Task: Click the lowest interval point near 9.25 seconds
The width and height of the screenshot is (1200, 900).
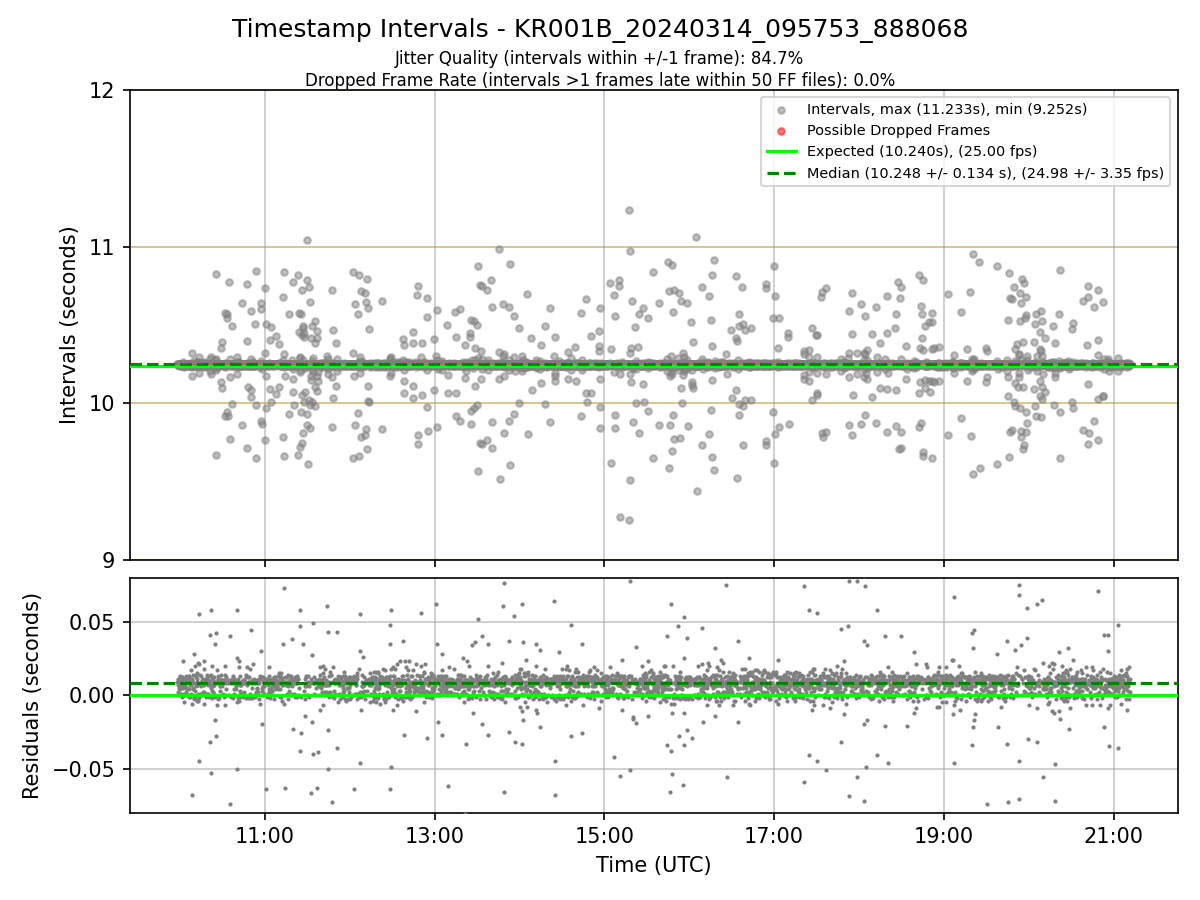Action: point(629,520)
